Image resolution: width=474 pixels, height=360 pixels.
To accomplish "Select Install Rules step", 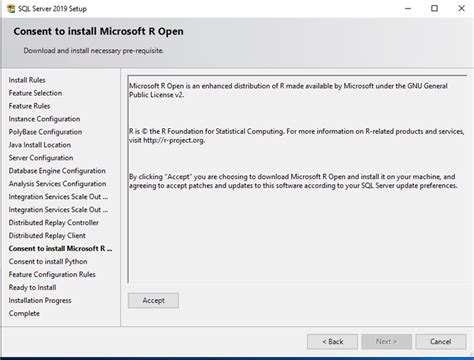I will click(27, 80).
